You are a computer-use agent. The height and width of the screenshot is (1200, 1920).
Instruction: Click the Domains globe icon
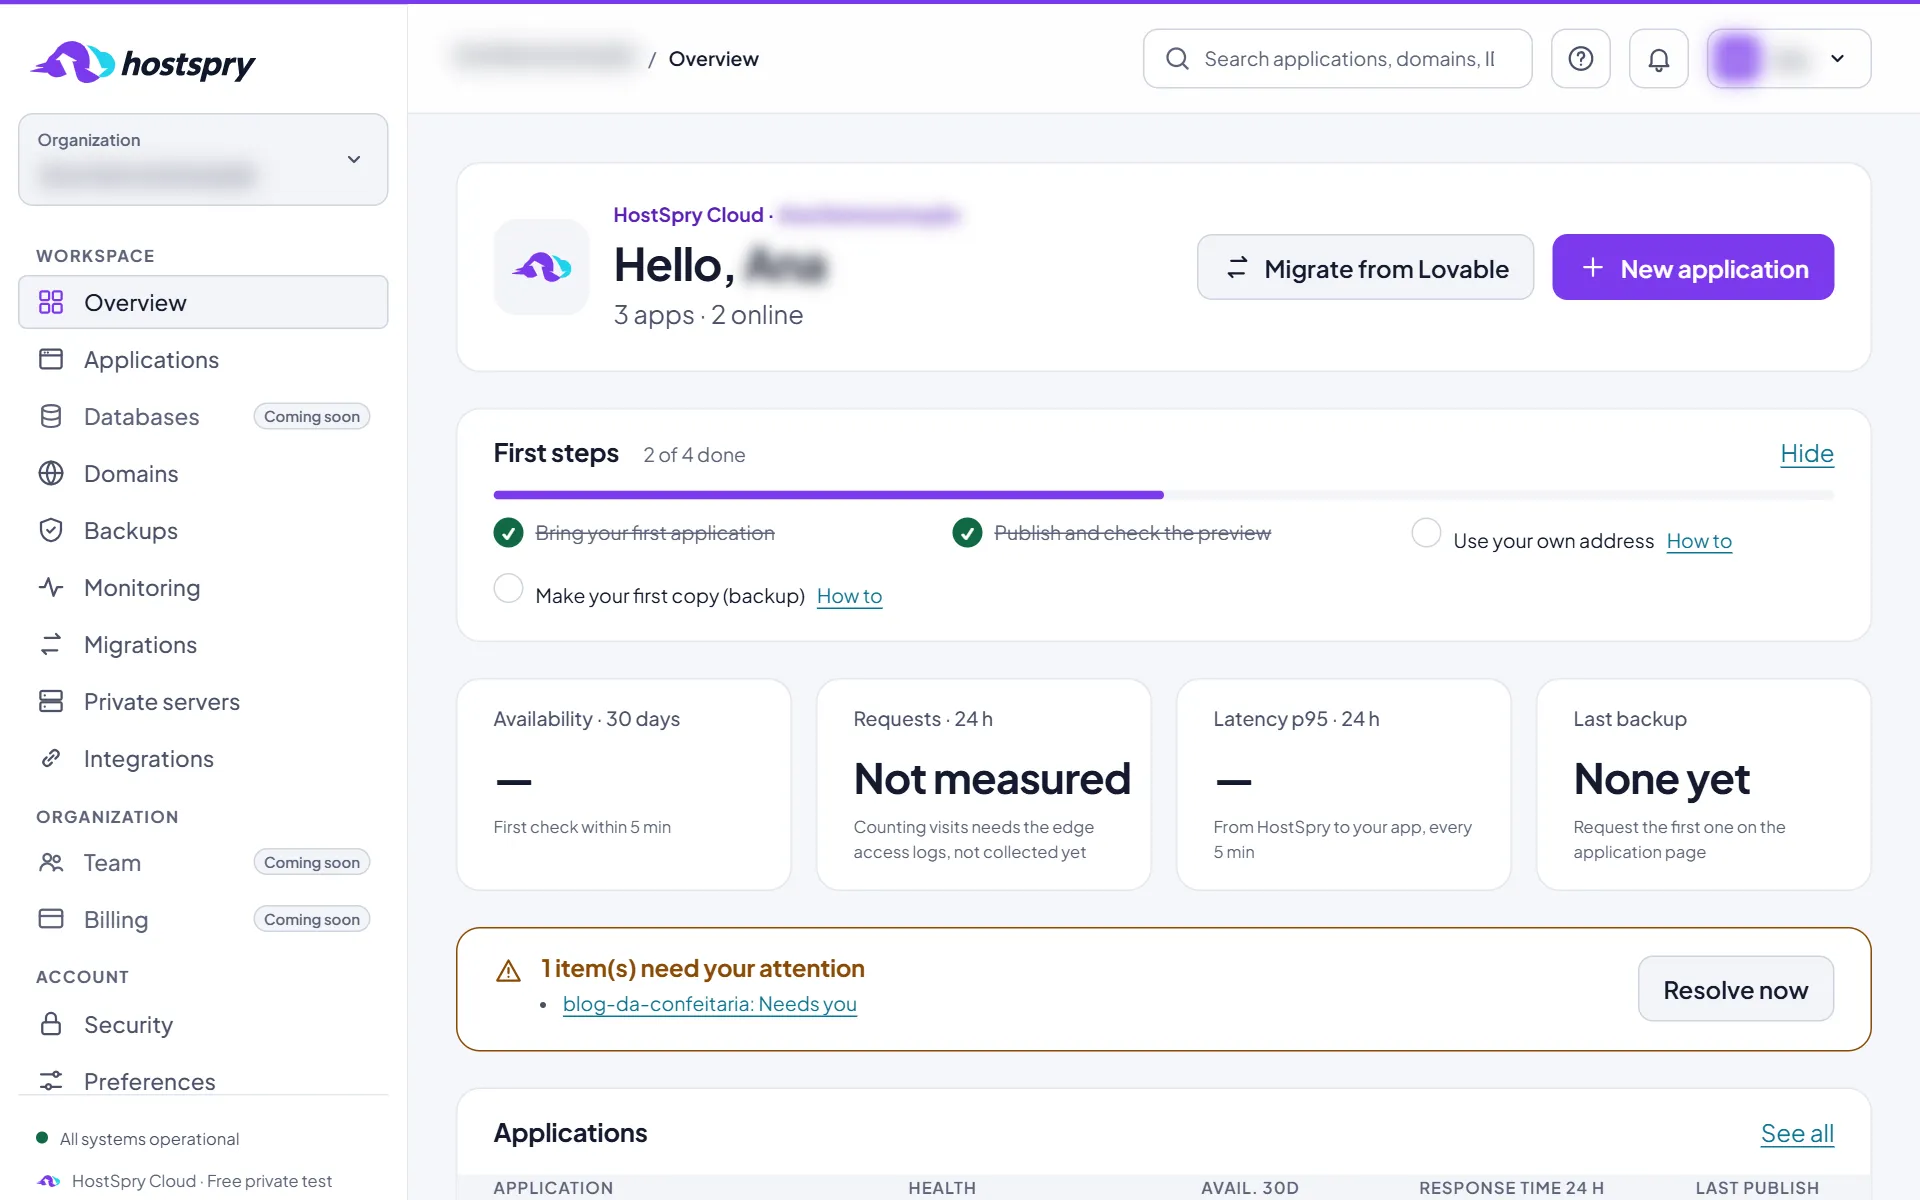click(51, 473)
